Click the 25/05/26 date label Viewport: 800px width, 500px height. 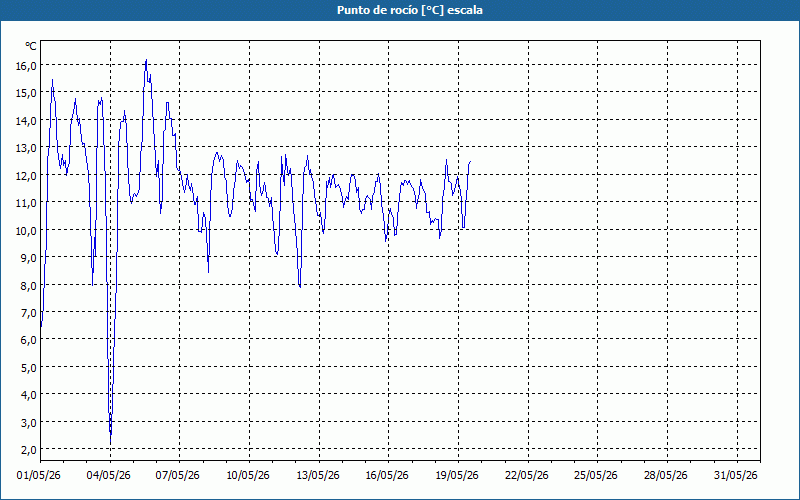(596, 476)
